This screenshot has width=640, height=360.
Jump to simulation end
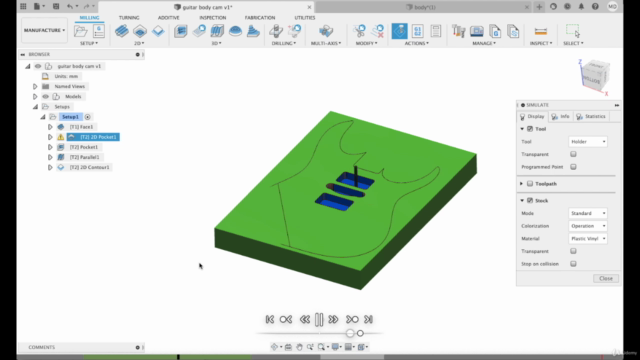click(x=368, y=320)
